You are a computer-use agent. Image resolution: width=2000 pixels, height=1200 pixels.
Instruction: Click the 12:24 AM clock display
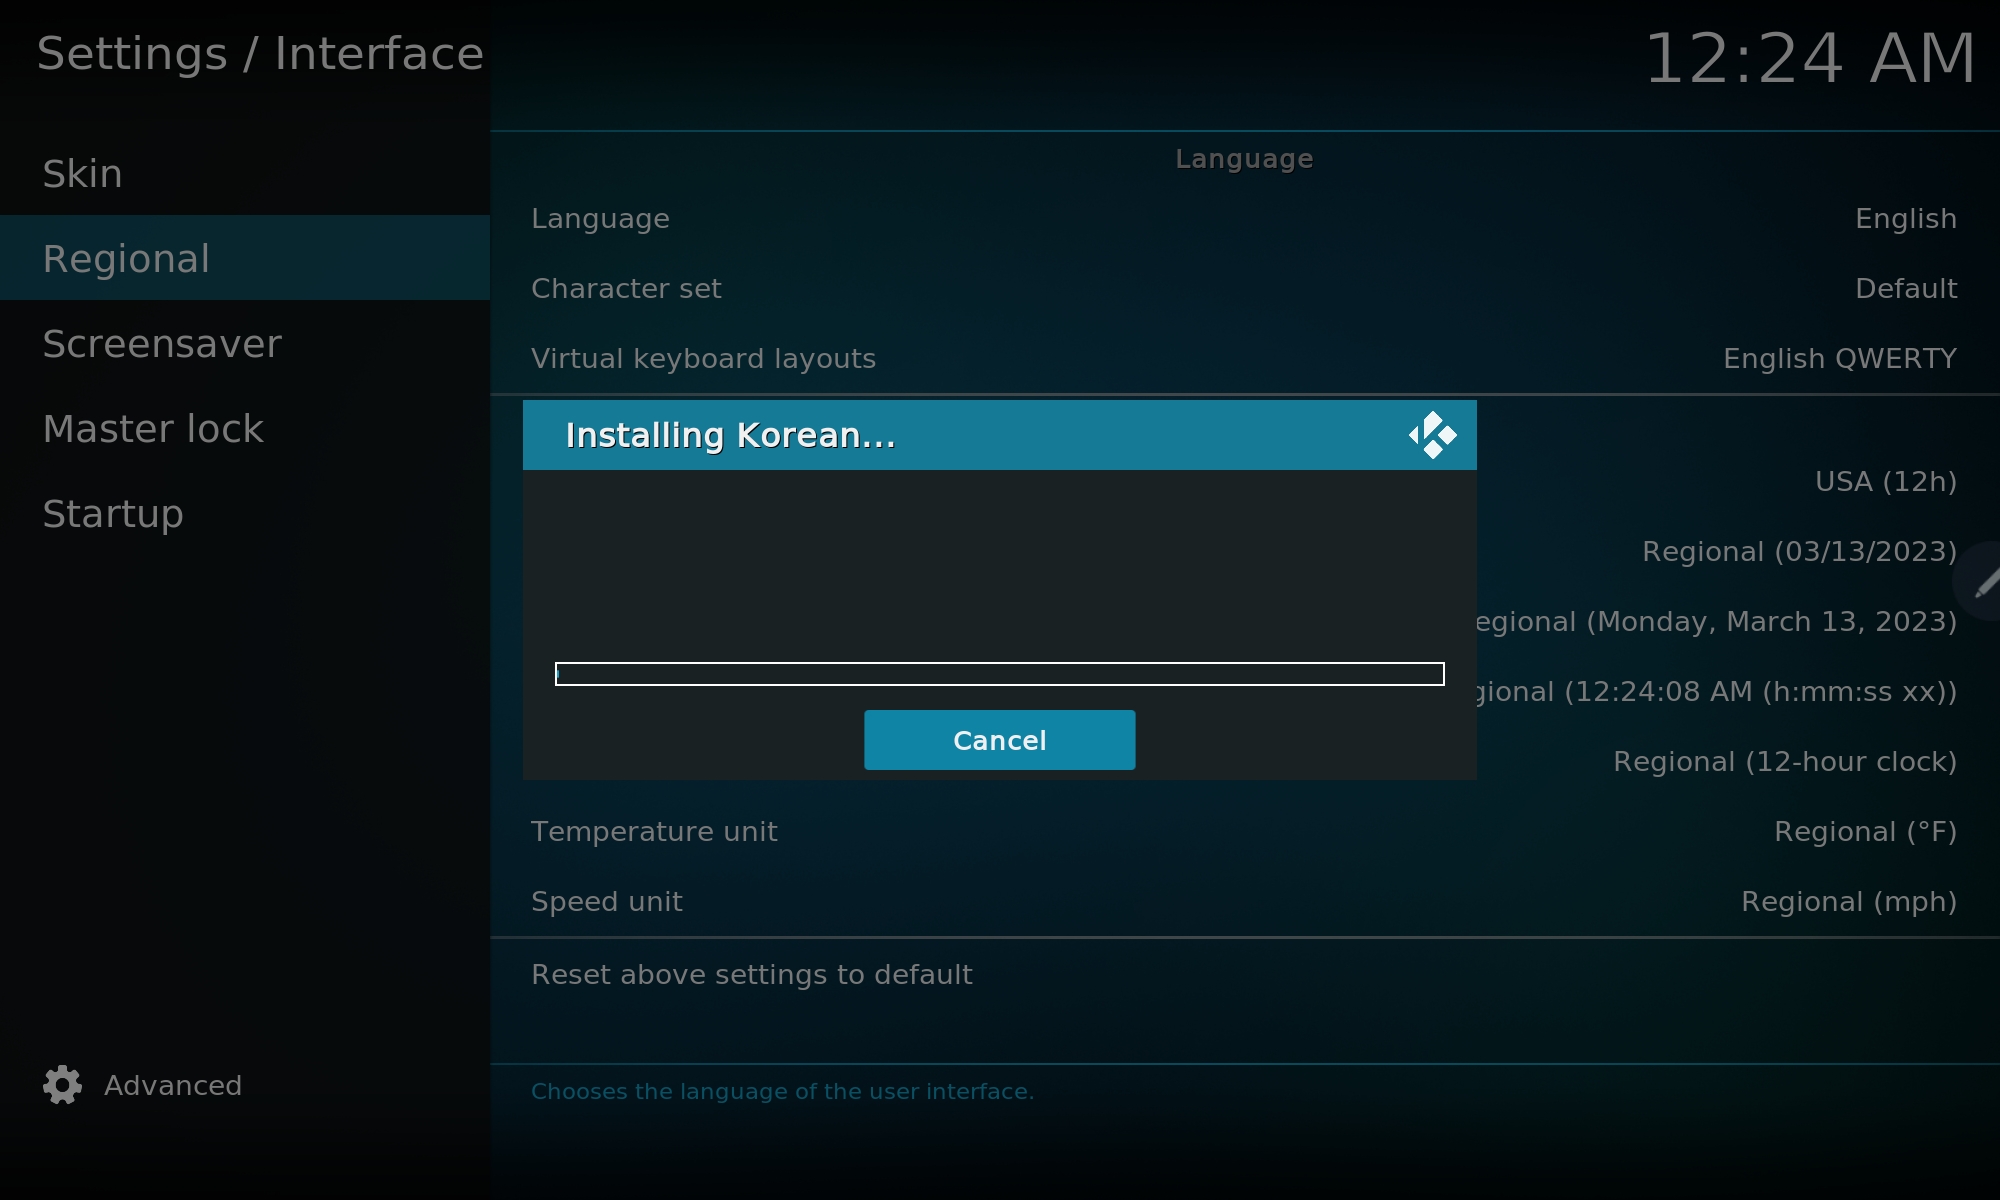1809,58
